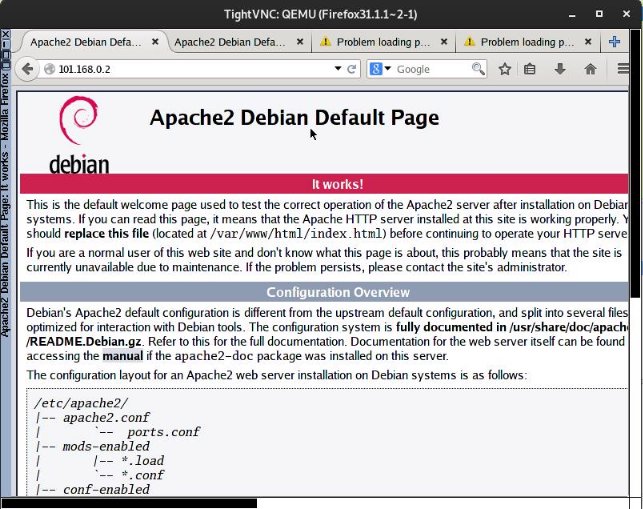The width and height of the screenshot is (643, 509).
Task: Click the 'Apache2 Debian Default Page' title
Action: [x=294, y=118]
